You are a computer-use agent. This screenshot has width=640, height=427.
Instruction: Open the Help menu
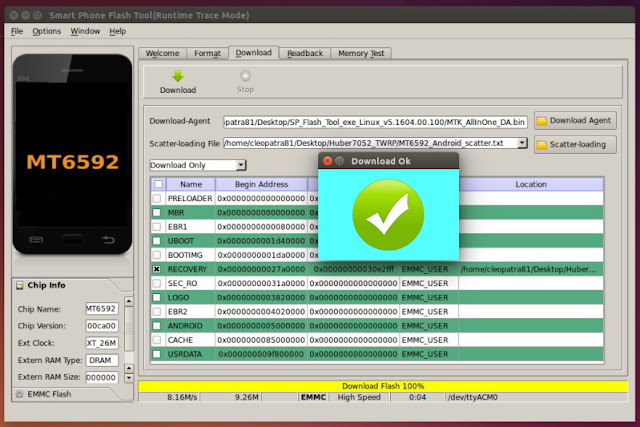click(118, 31)
